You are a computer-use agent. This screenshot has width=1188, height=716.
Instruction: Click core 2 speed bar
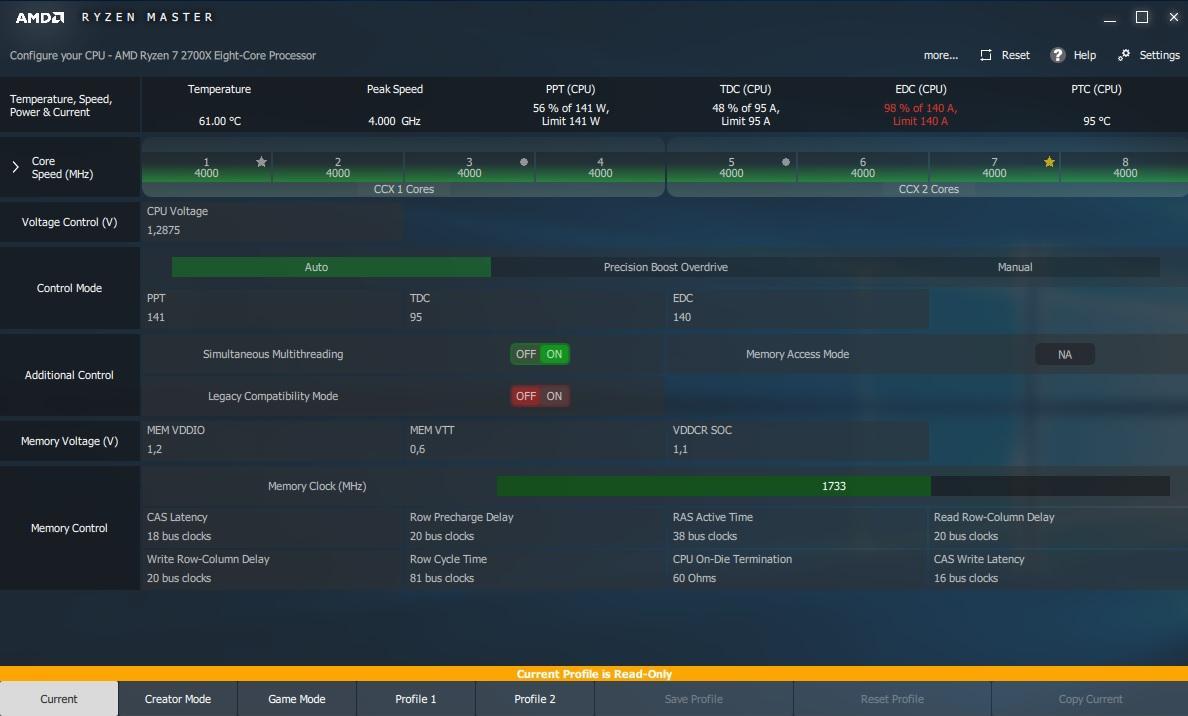click(x=338, y=167)
